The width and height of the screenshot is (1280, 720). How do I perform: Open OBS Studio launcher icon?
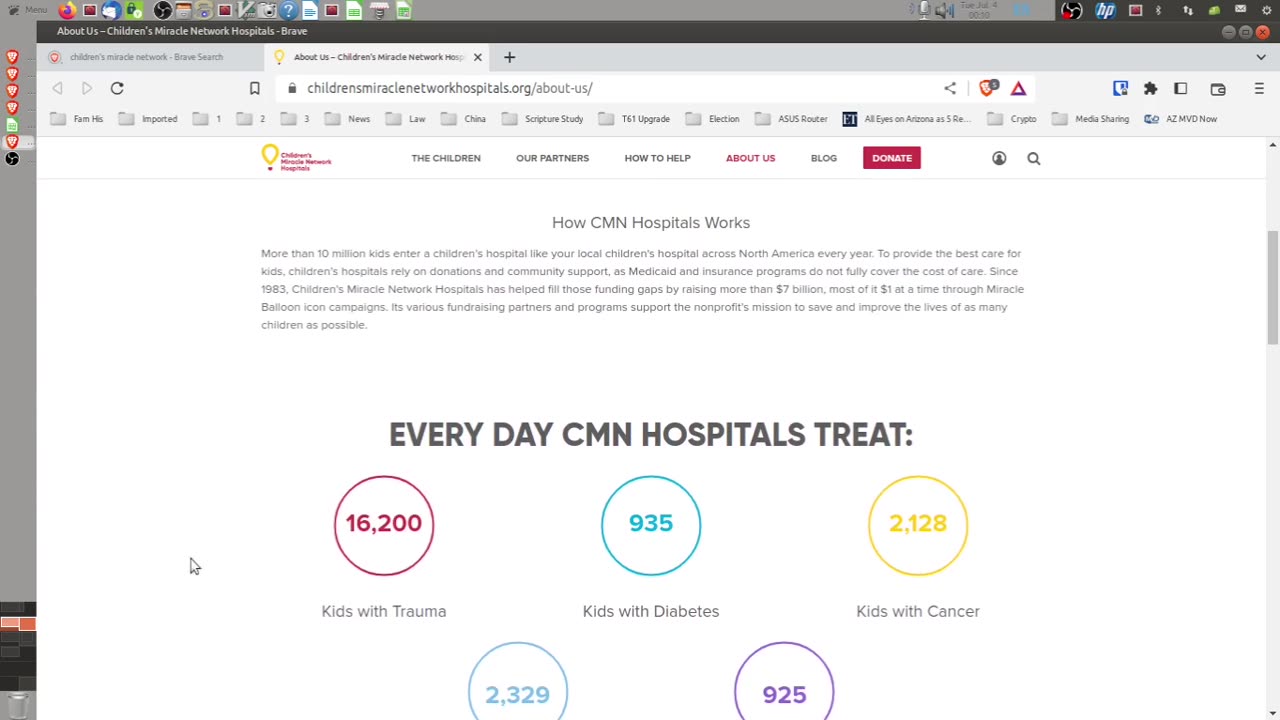coord(163,10)
